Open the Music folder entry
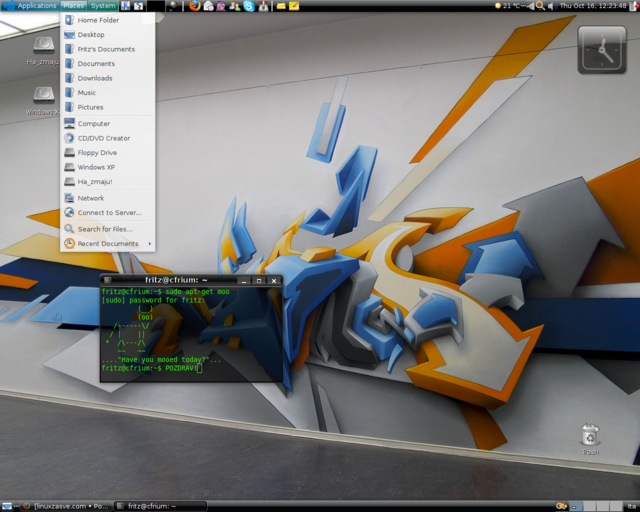 tap(108, 93)
